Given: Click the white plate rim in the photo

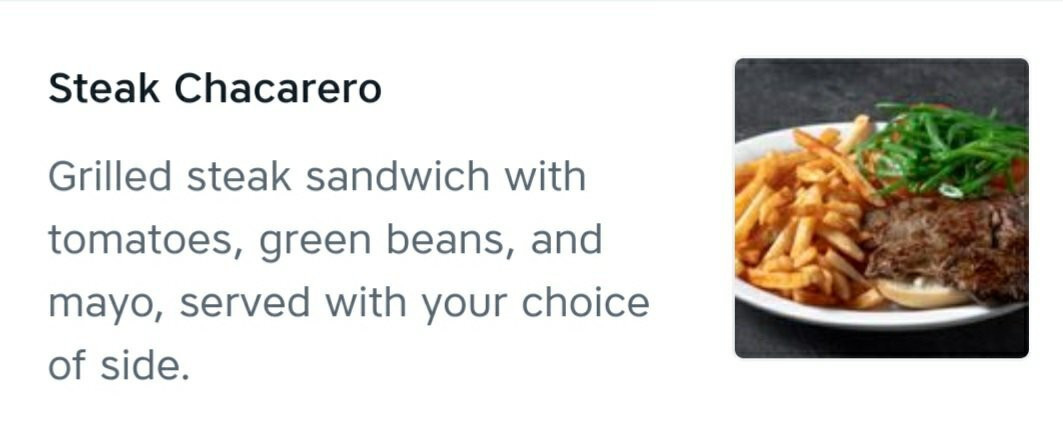Looking at the screenshot, I should point(881,316).
